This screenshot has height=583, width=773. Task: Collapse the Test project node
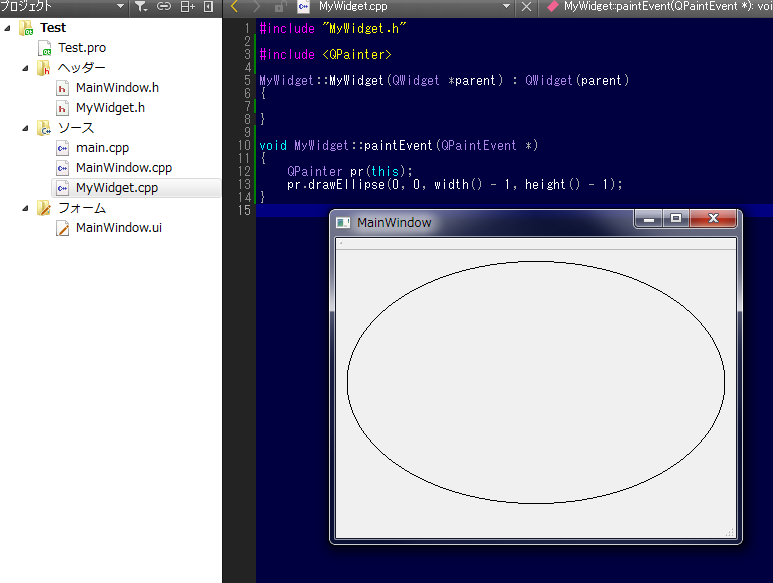pyautogui.click(x=7, y=28)
